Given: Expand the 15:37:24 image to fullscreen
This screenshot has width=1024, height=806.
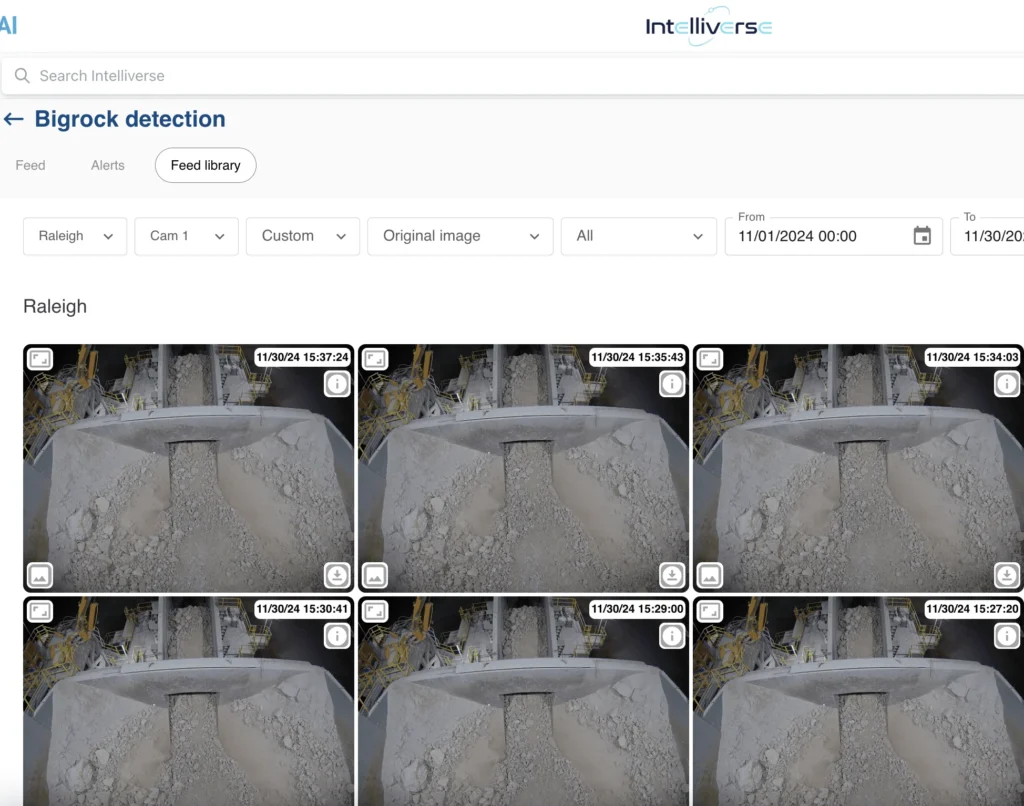Looking at the screenshot, I should click(40, 359).
